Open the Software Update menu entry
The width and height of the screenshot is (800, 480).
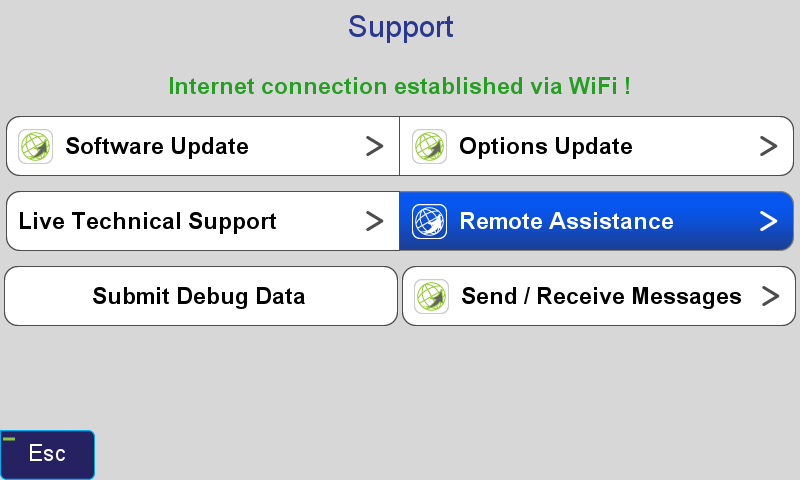pyautogui.click(x=203, y=146)
